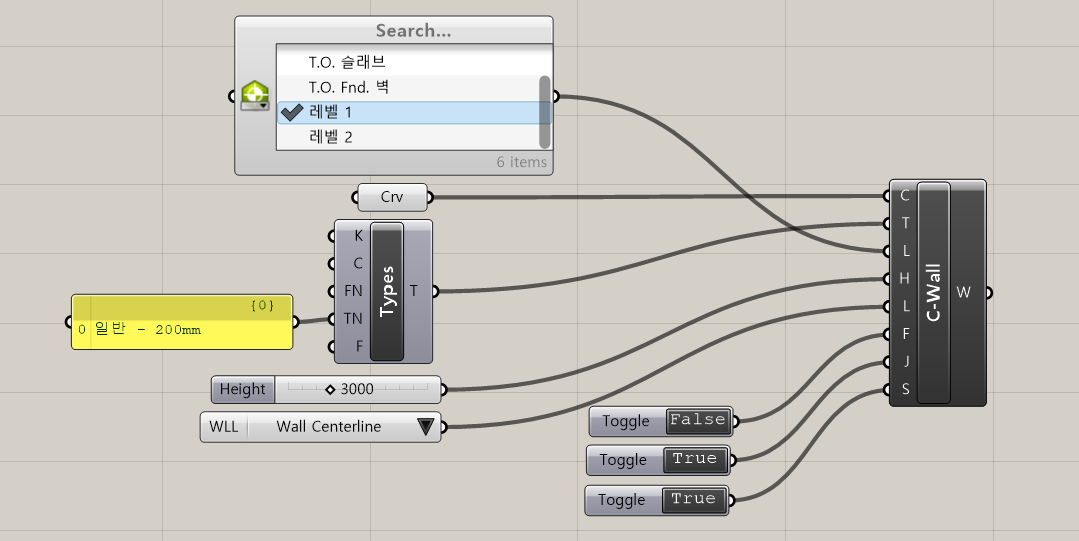Click the Search... field in level picker
The height and width of the screenshot is (541, 1079).
pyautogui.click(x=413, y=31)
